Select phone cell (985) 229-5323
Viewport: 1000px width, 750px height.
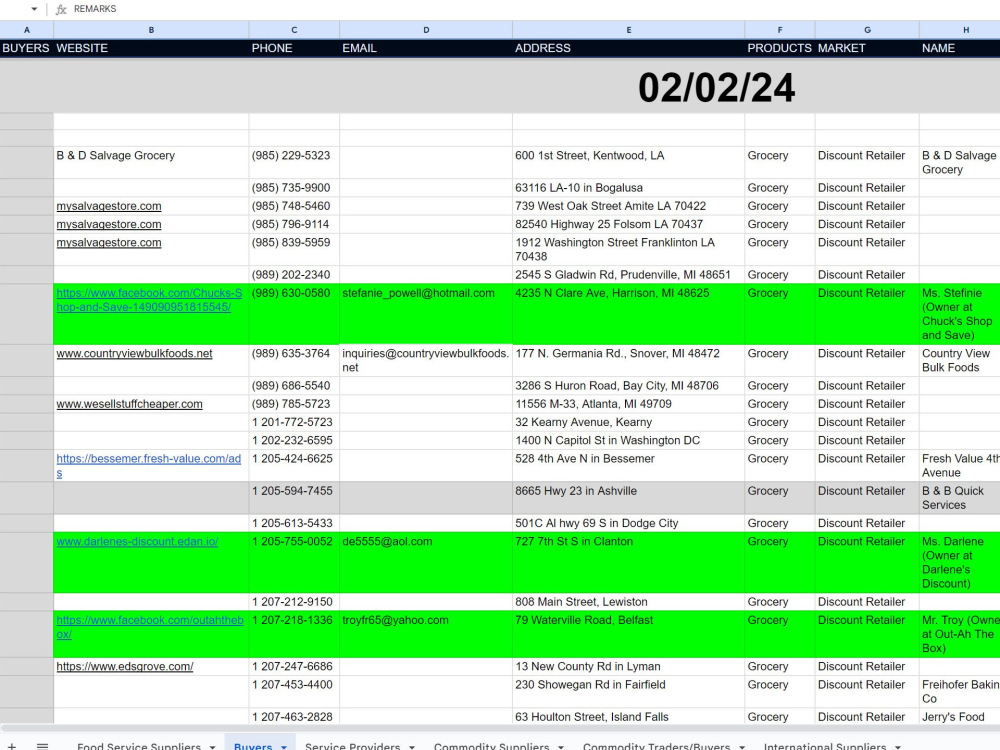294,163
